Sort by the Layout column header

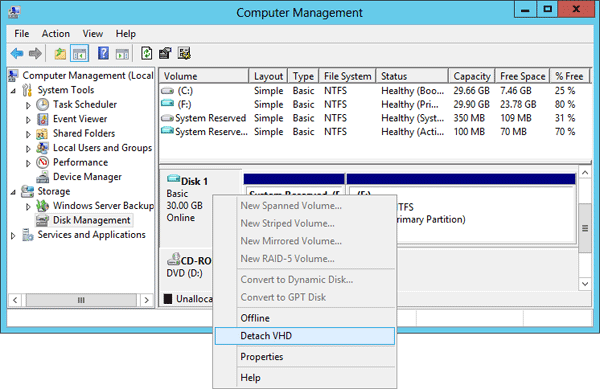(268, 76)
